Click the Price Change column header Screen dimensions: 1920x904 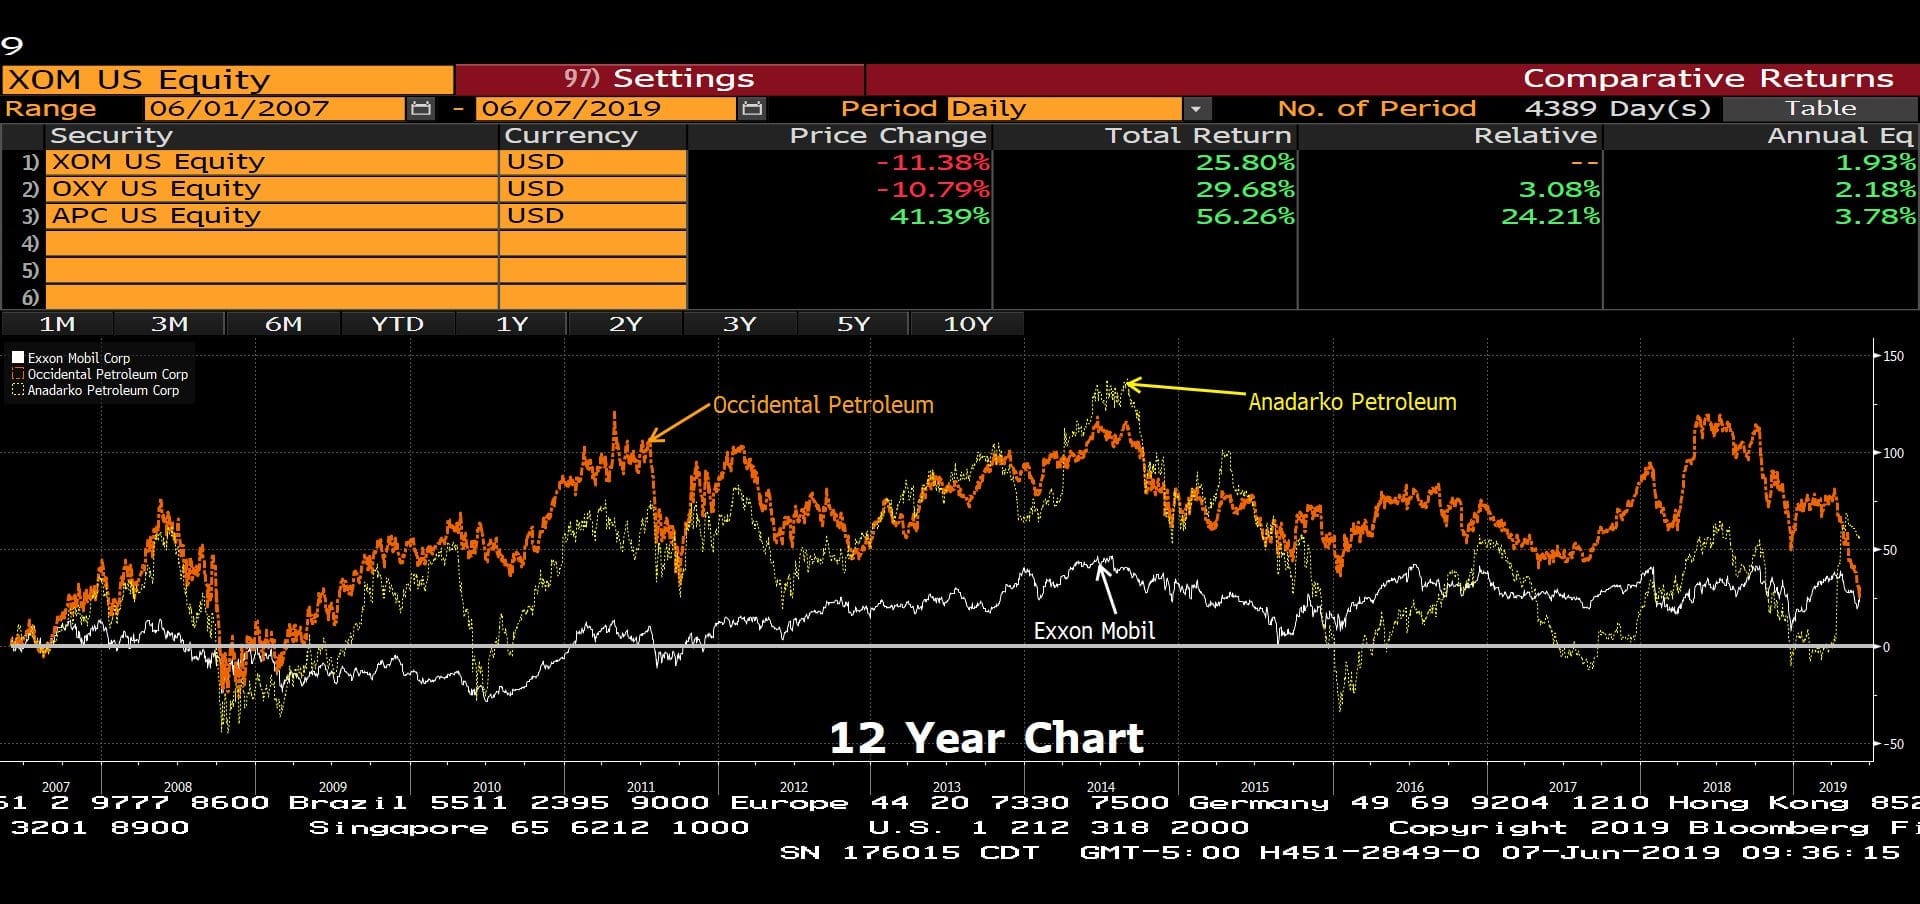coord(888,136)
